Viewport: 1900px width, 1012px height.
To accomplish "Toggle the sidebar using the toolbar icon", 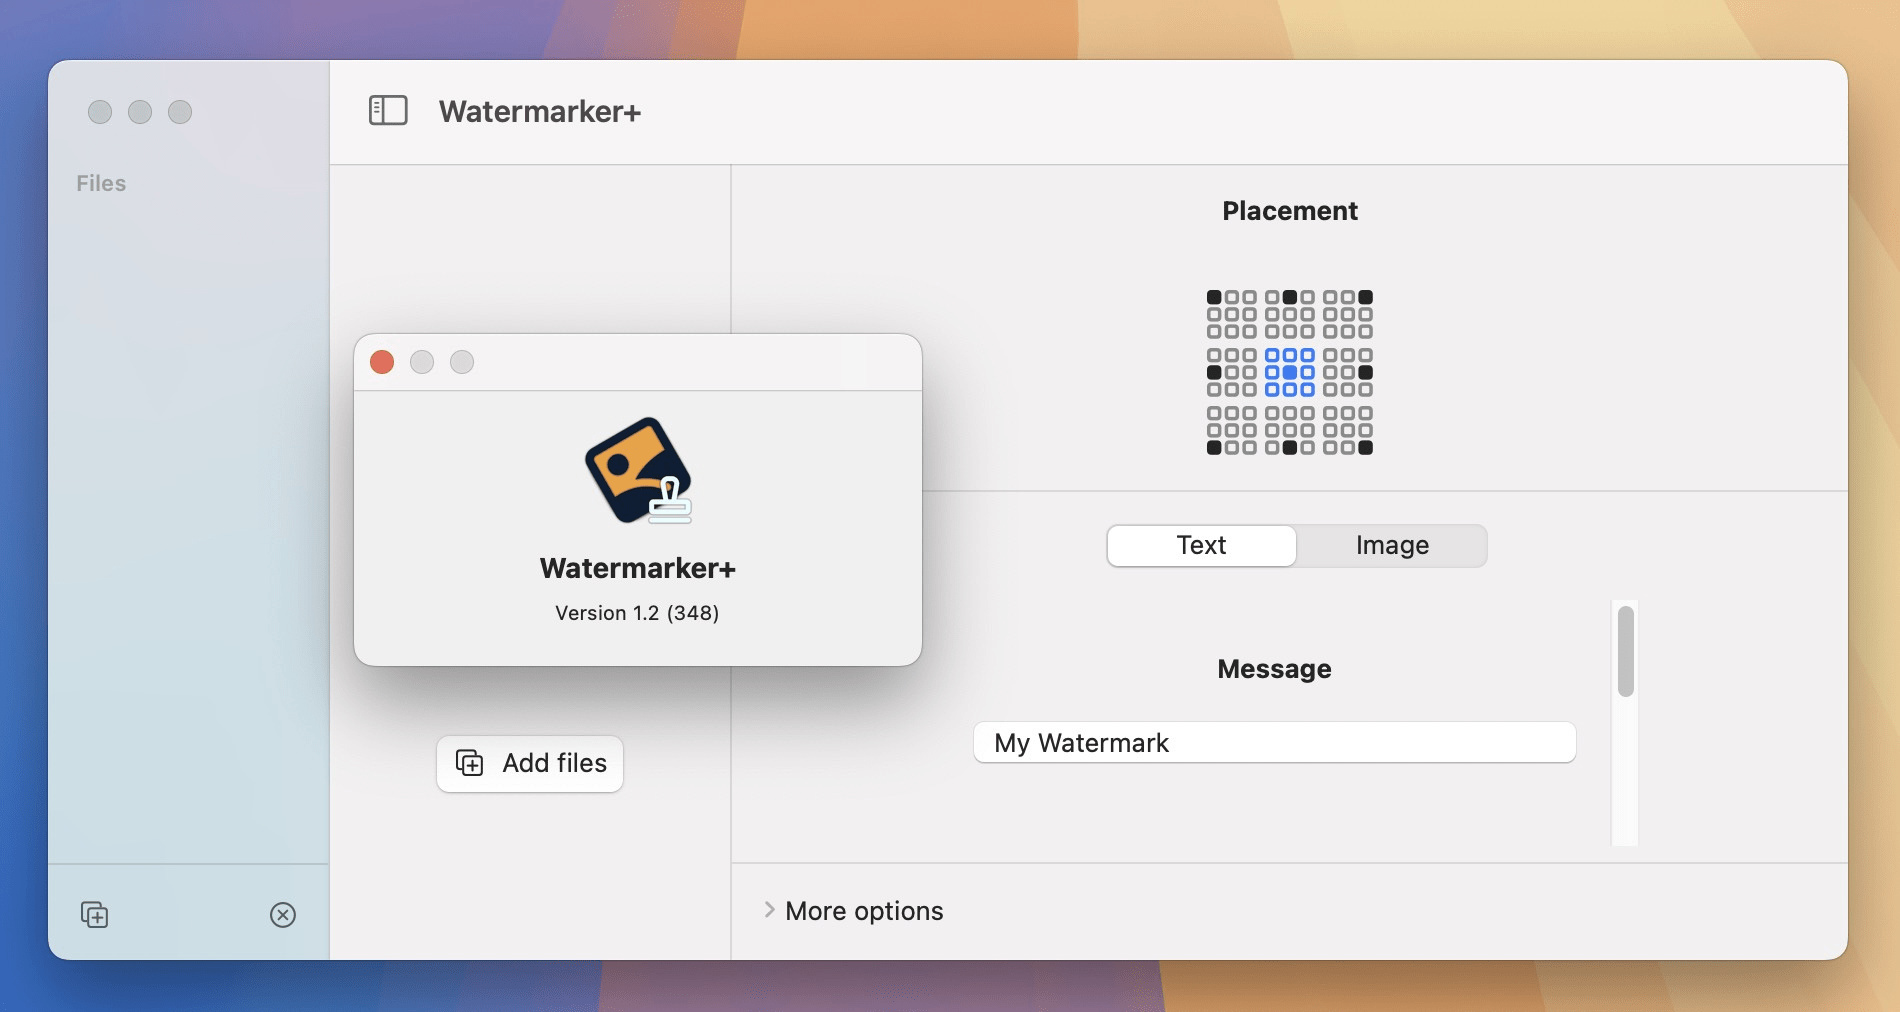I will (389, 111).
